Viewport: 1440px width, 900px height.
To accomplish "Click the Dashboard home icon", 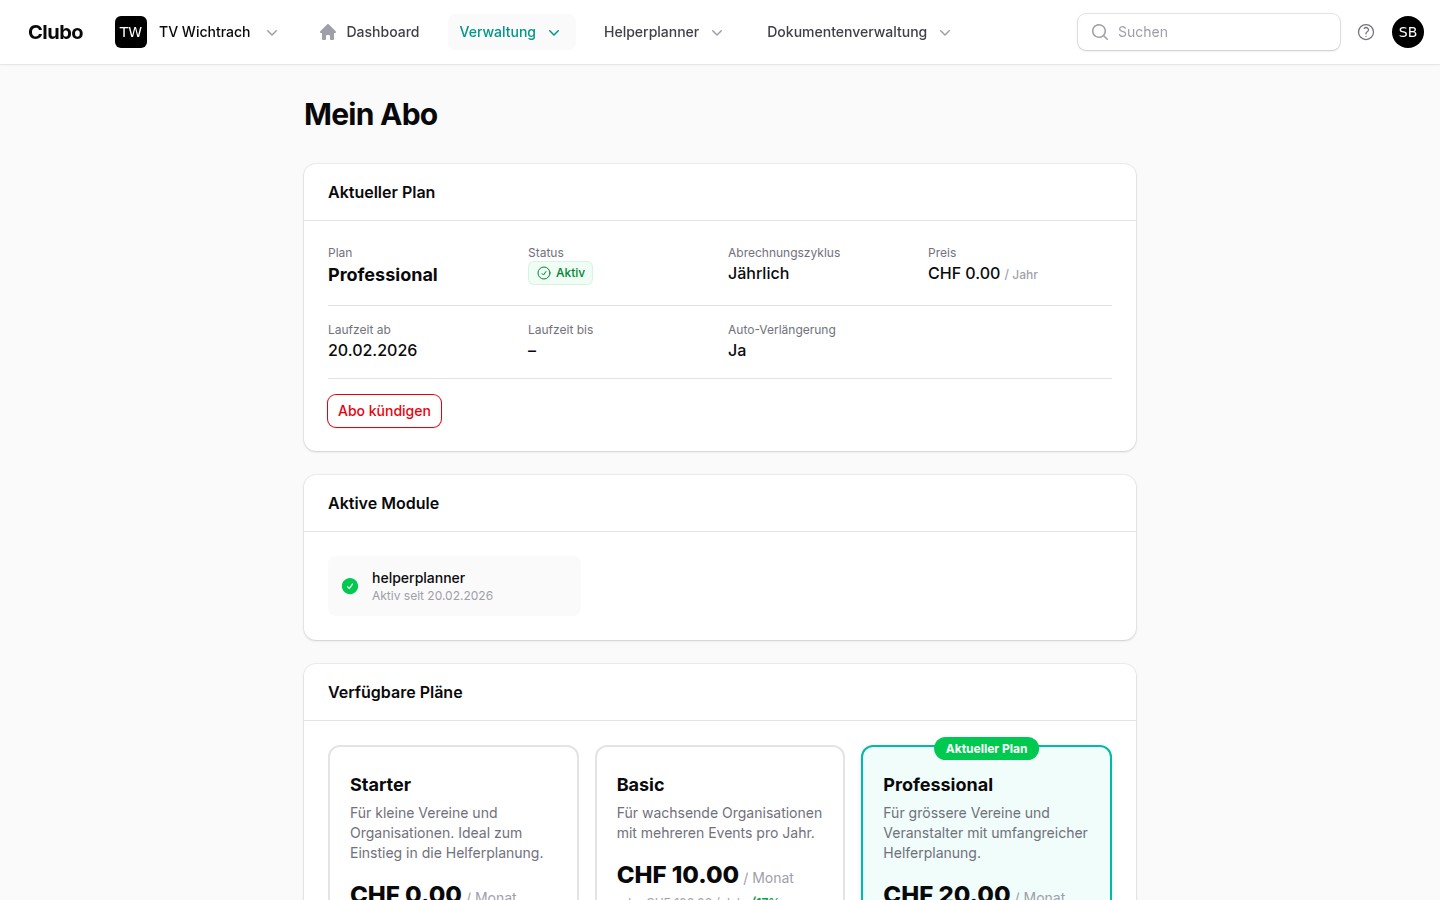I will pyautogui.click(x=328, y=32).
